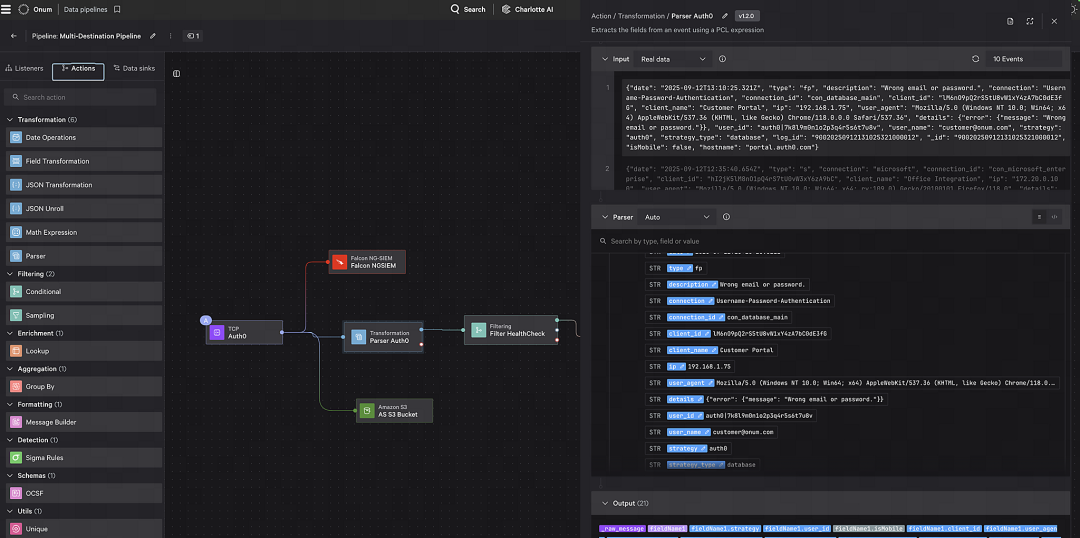Open Charlotte AI assistant
The width and height of the screenshot is (1080, 538).
pos(528,10)
